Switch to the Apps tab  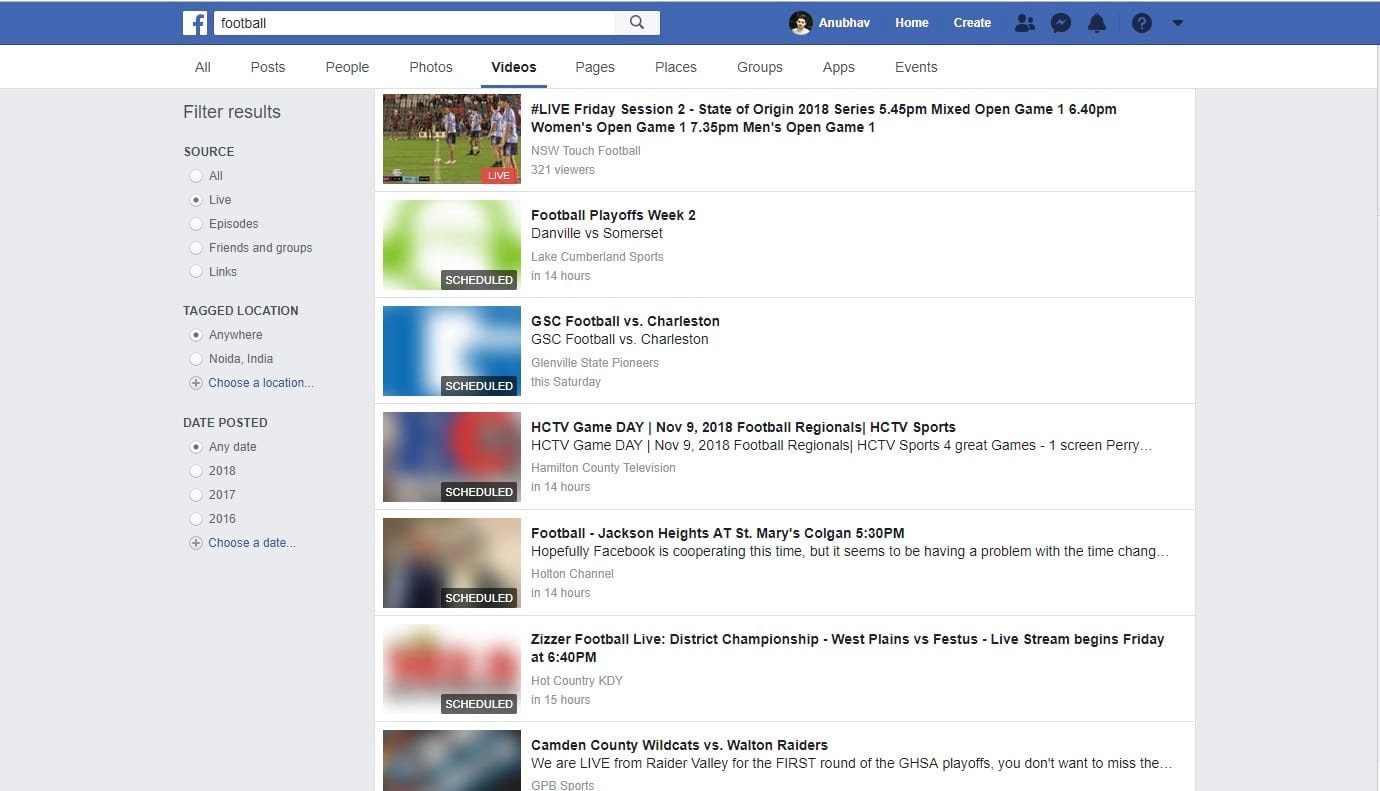839,67
